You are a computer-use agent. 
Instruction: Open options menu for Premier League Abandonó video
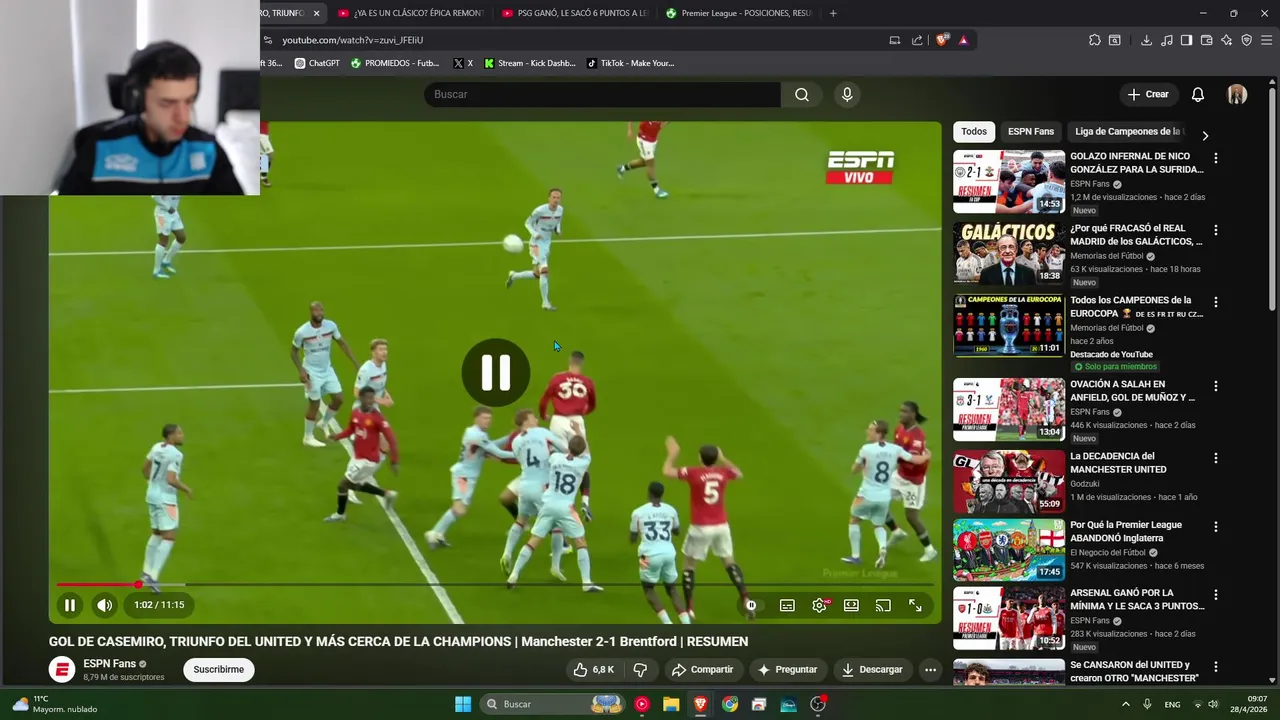click(x=1216, y=526)
